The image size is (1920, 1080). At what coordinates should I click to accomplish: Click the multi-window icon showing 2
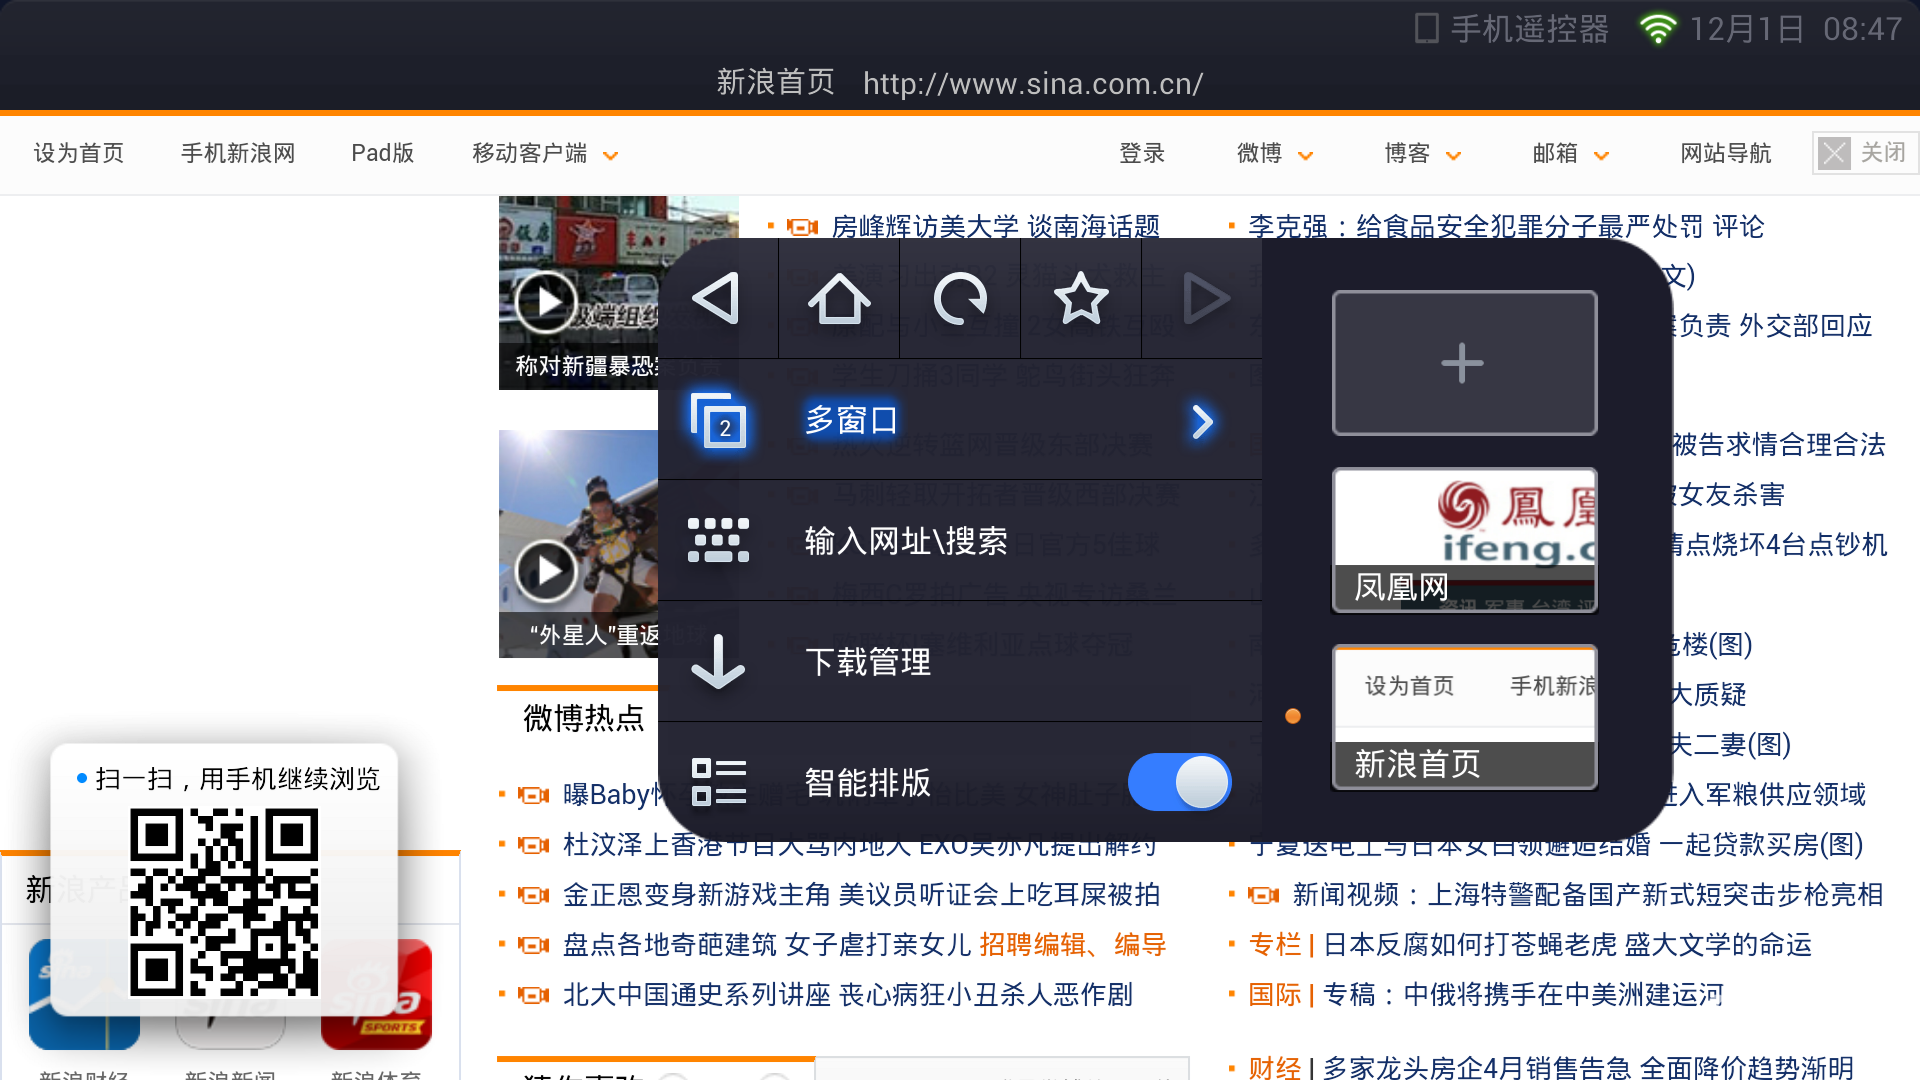point(718,420)
